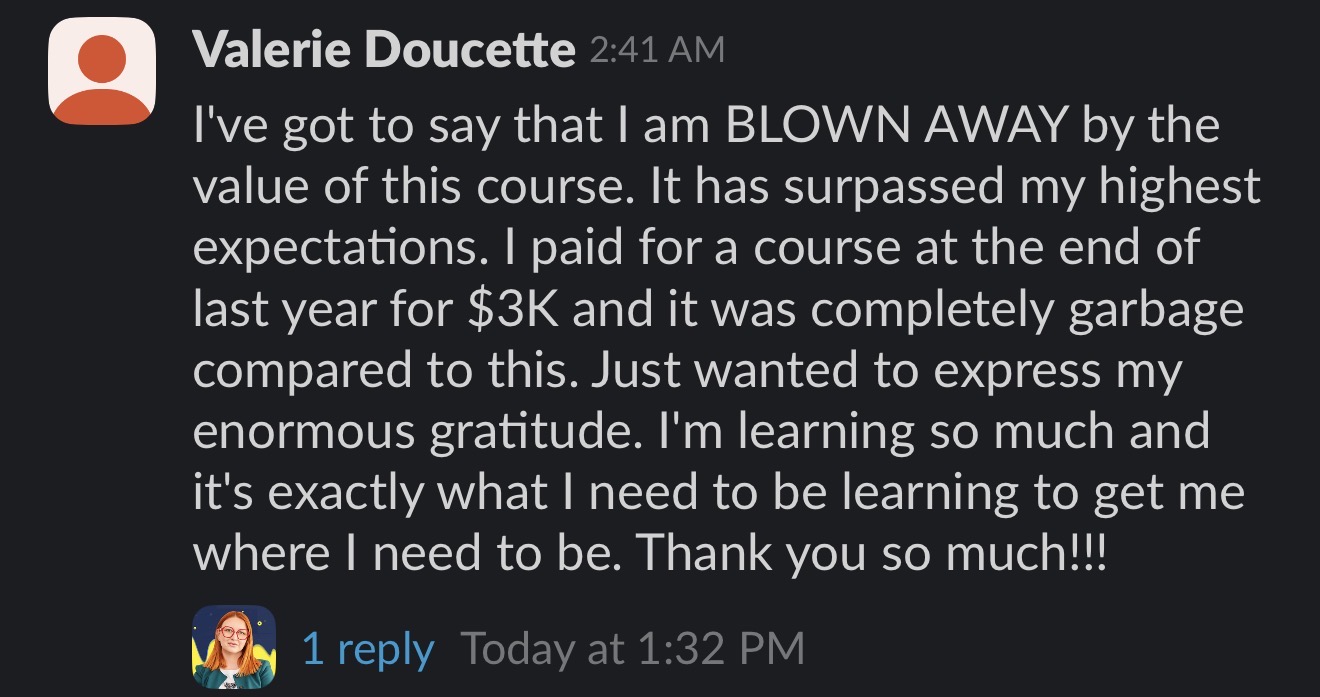Click the Valerie Doucette sender name
Viewport: 1320px width, 697px height.
tap(384, 50)
